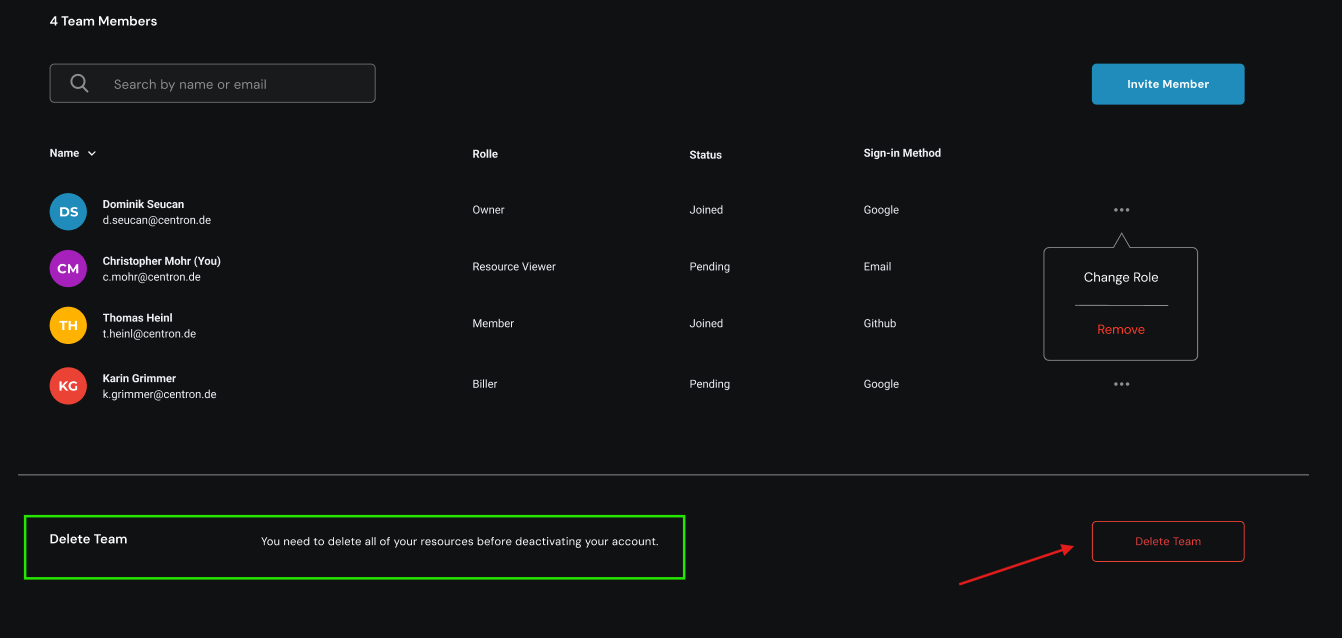Click the yellow TH avatar
Image resolution: width=1342 pixels, height=638 pixels.
tap(68, 326)
